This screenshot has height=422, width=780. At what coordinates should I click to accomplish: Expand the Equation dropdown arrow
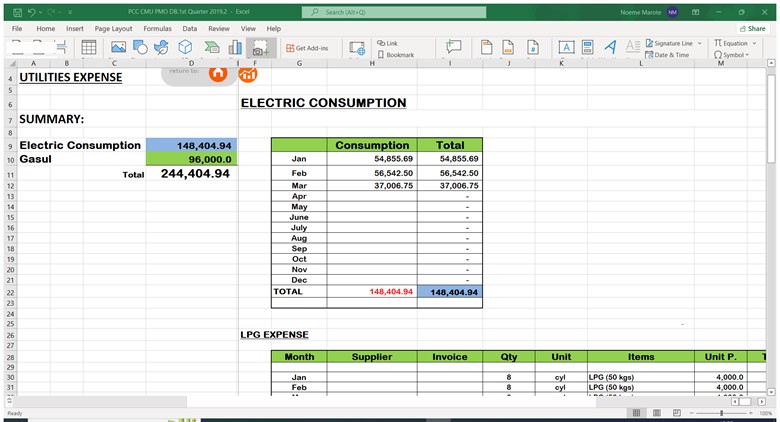[754, 43]
